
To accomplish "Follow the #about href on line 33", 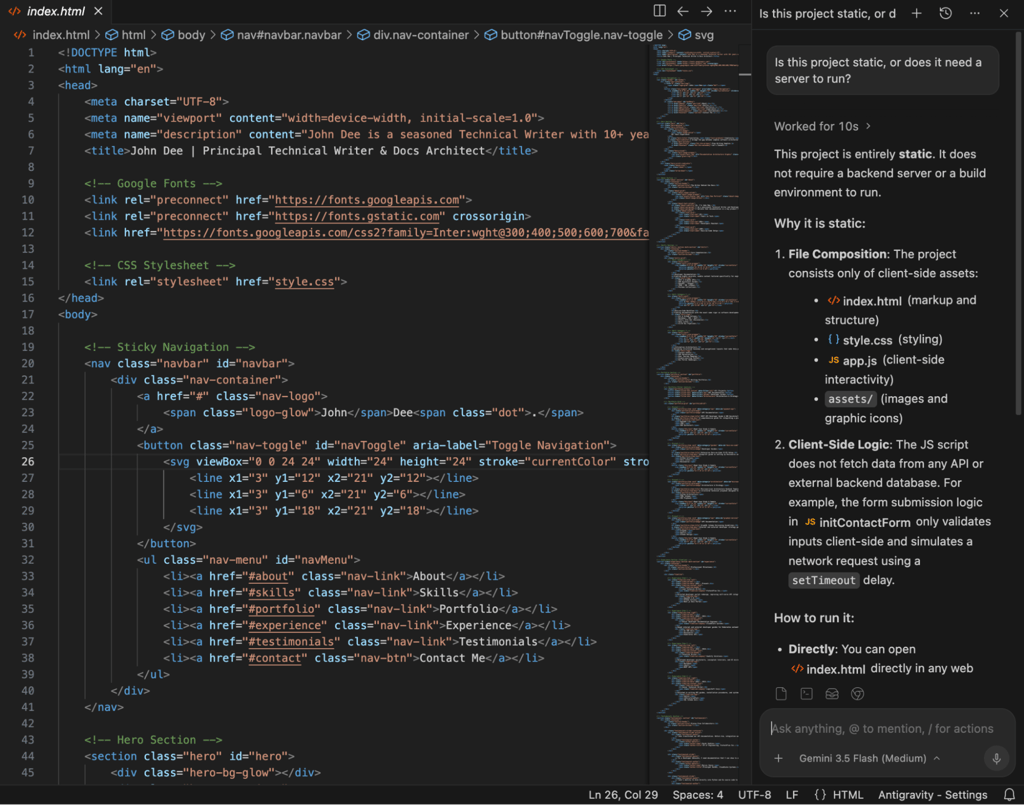I will [268, 576].
